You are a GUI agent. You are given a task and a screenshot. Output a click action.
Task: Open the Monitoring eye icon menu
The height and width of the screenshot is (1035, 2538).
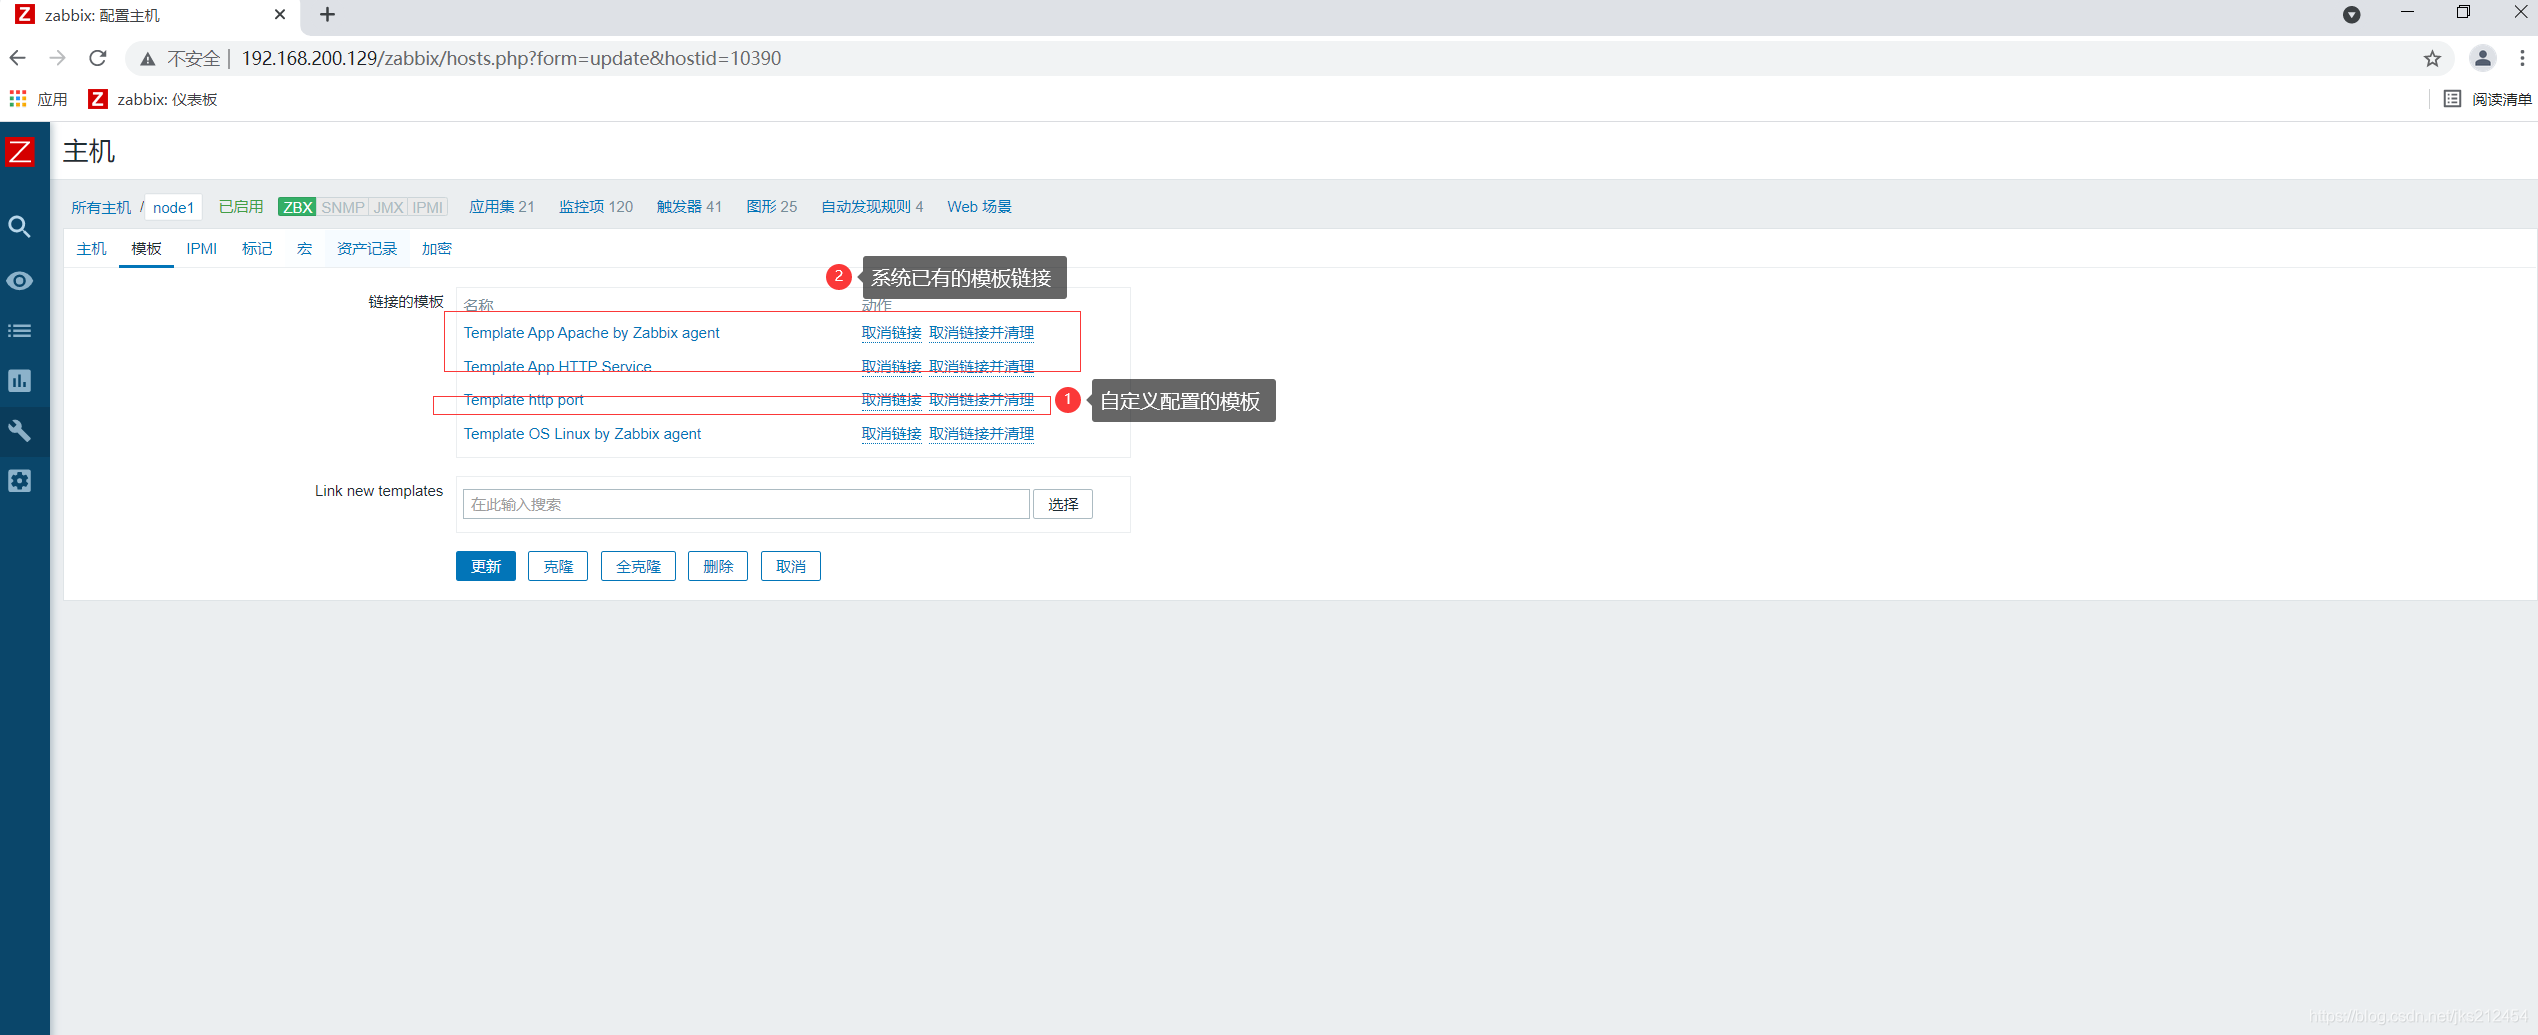(19, 281)
